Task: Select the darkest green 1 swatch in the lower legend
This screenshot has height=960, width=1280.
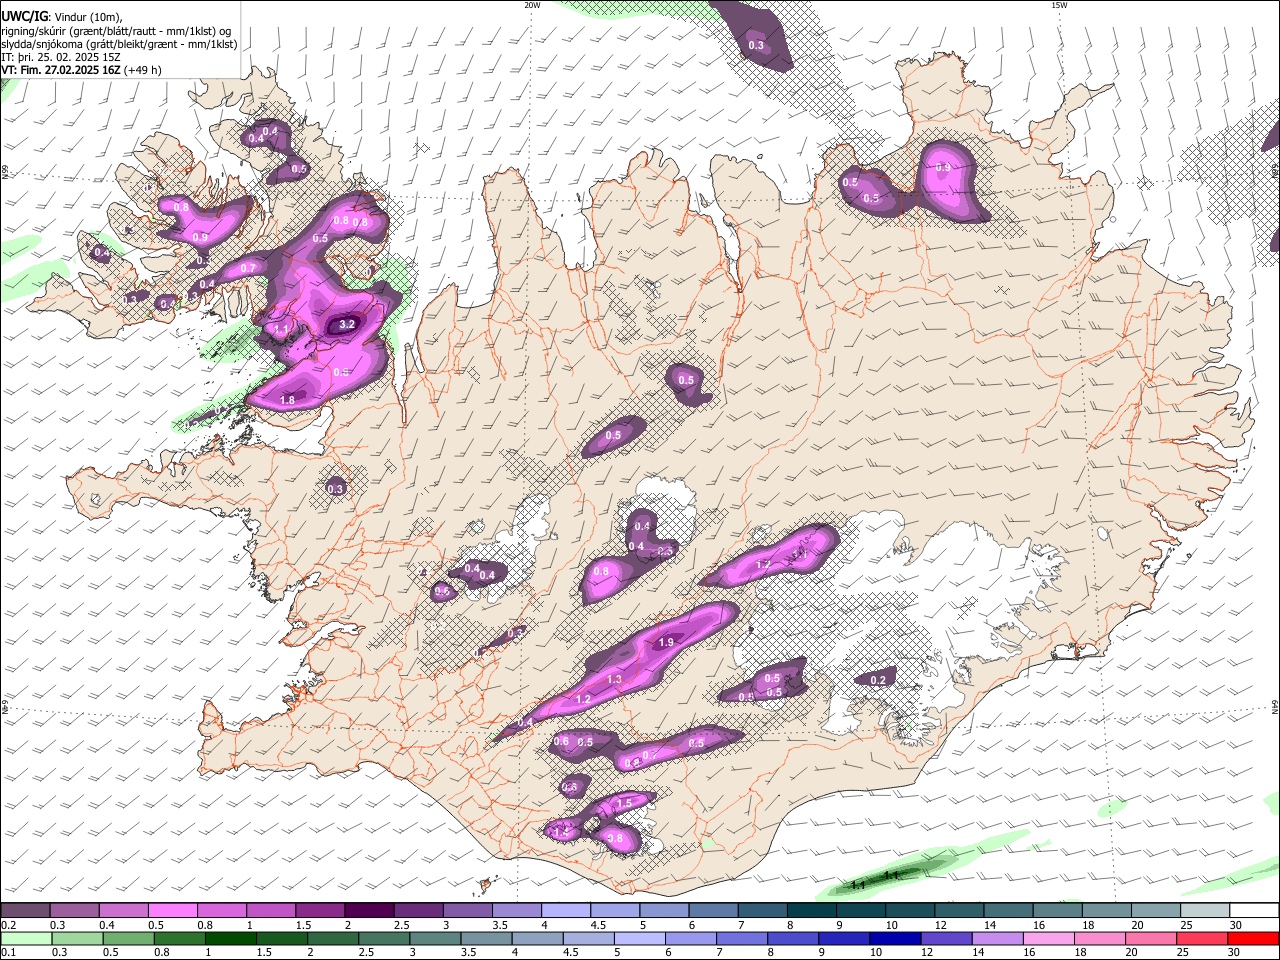Action: 229,938
